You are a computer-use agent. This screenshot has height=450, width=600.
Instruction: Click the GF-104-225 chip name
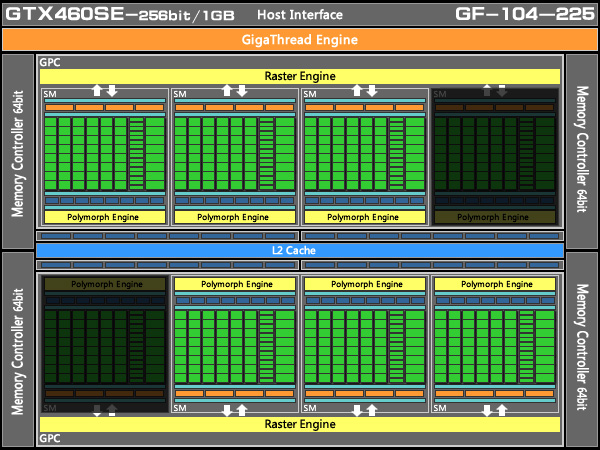pos(525,15)
